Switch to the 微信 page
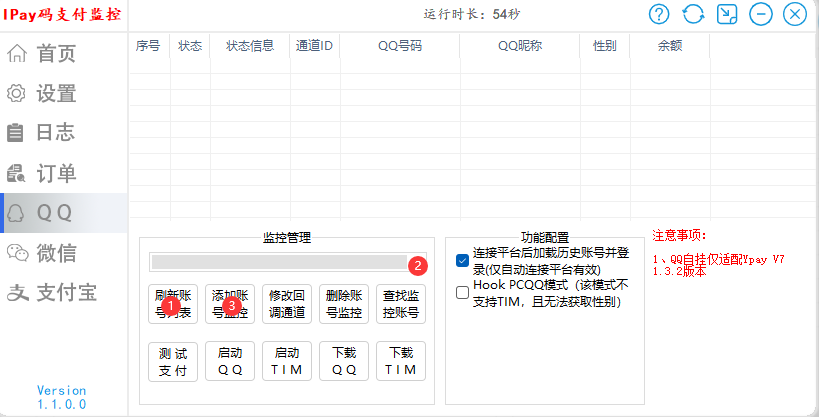 56,253
